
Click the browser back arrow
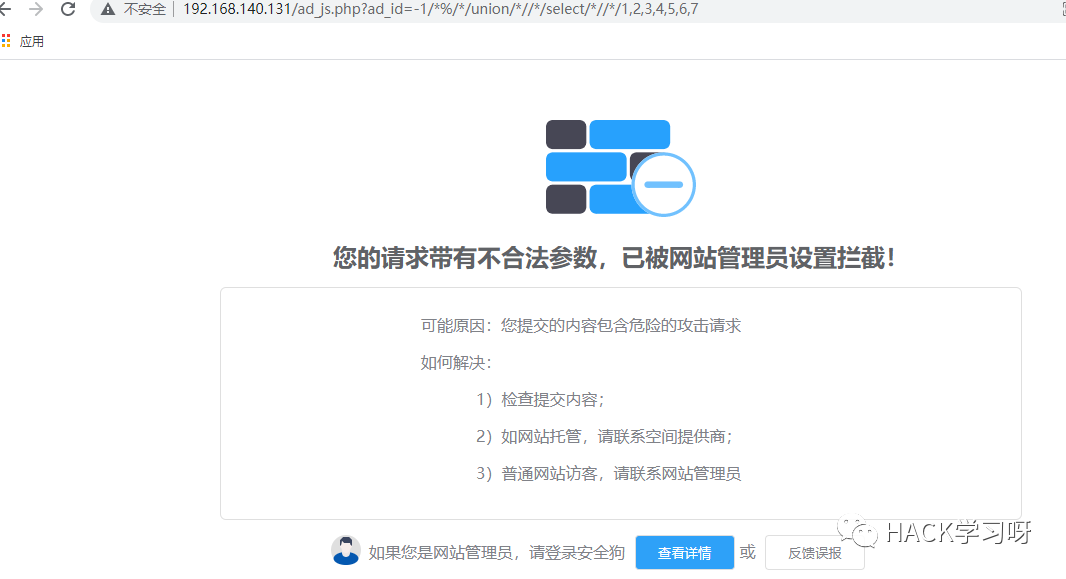click(x=4, y=10)
